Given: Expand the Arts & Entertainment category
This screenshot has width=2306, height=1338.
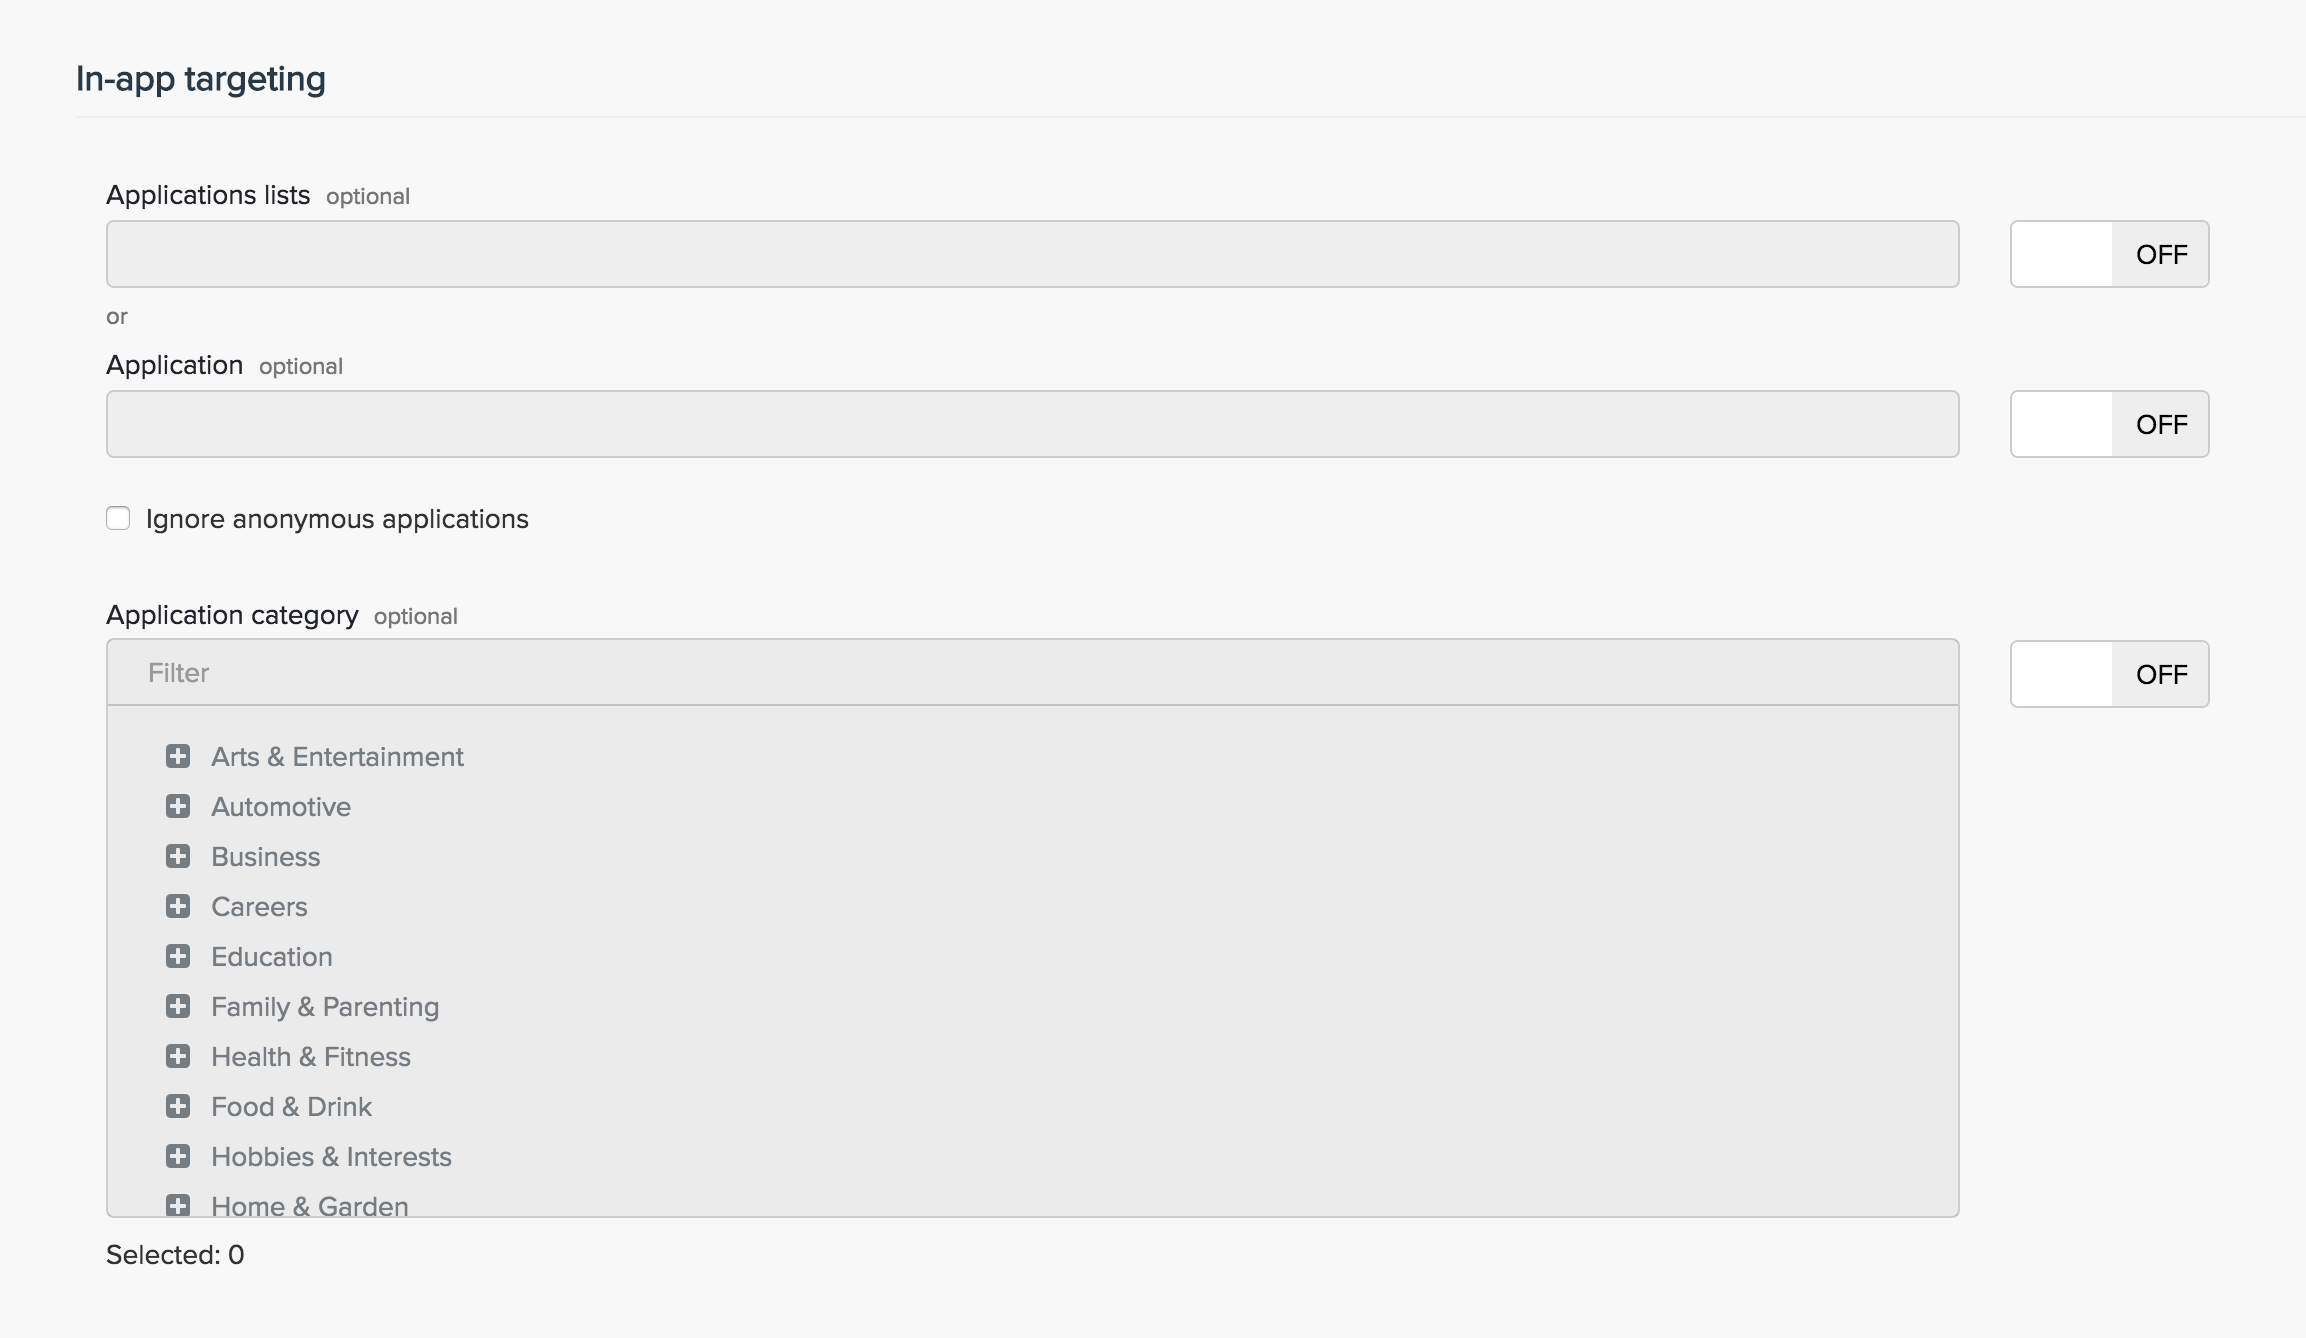Looking at the screenshot, I should click(178, 756).
